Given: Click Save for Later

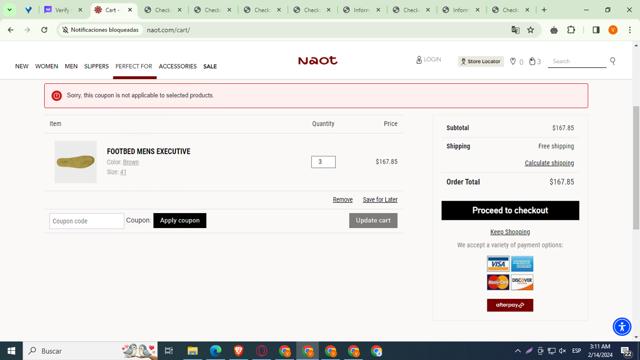Looking at the screenshot, I should coord(380,200).
